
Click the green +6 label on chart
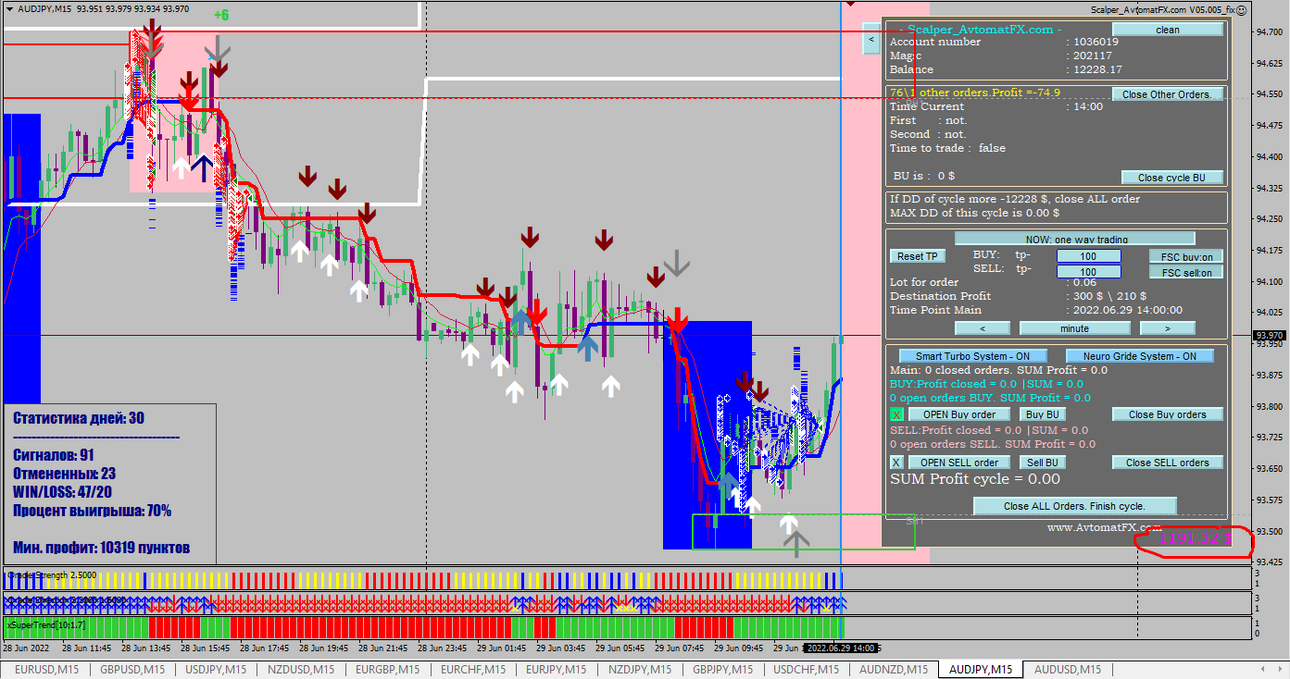pos(221,15)
